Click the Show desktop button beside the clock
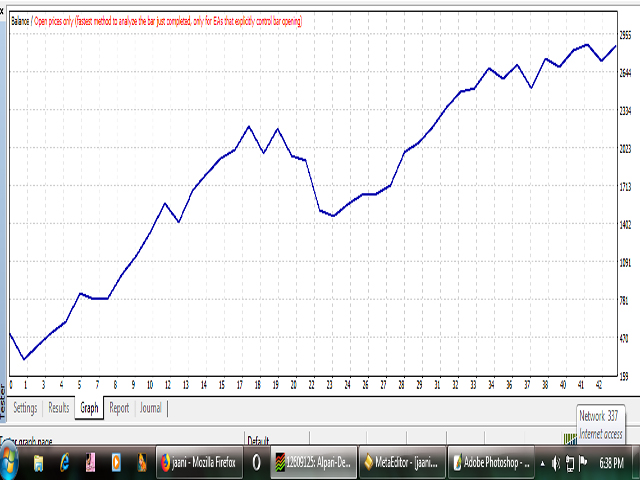Image resolution: width=640 pixels, height=480 pixels. 636,463
